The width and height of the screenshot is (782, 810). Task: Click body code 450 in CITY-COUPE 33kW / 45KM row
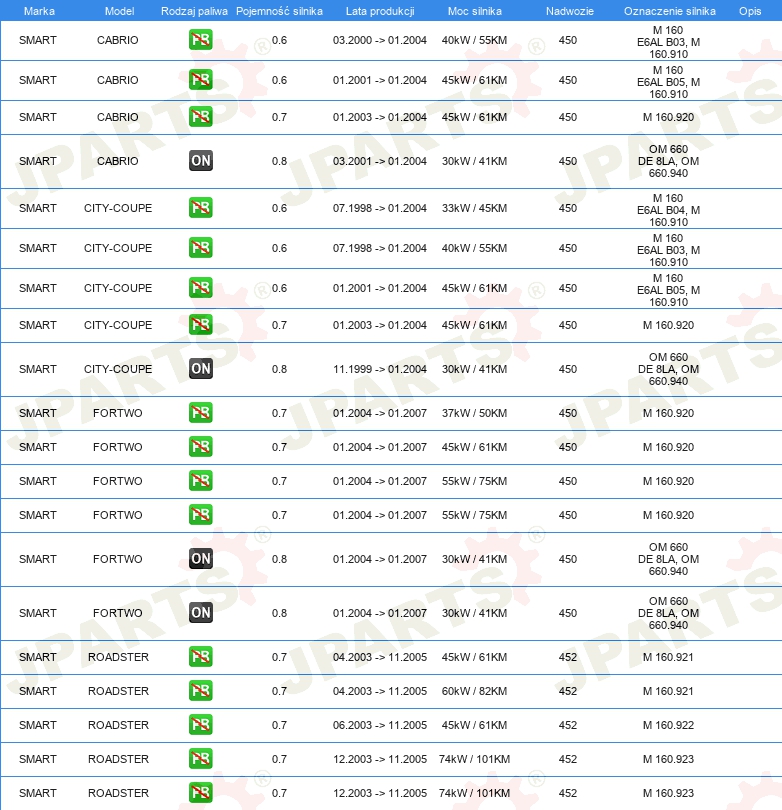click(x=568, y=208)
